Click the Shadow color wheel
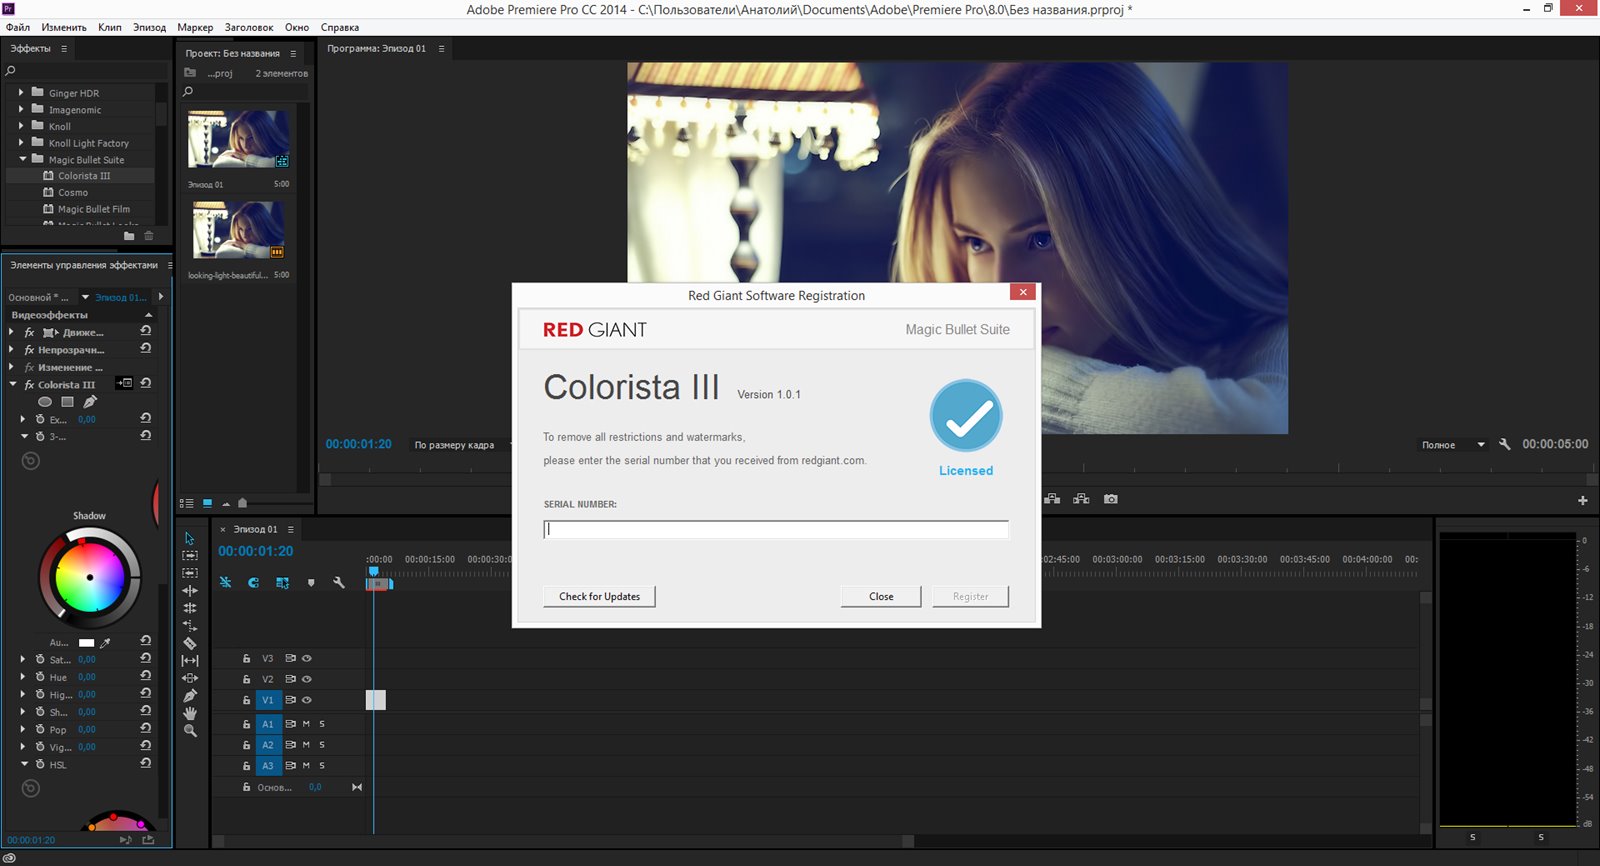The height and width of the screenshot is (866, 1600). 89,577
